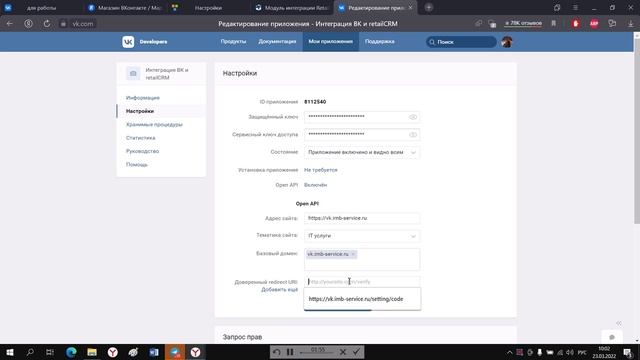
Task: Finish recording with the checkmark icon
Action: click(x=356, y=352)
